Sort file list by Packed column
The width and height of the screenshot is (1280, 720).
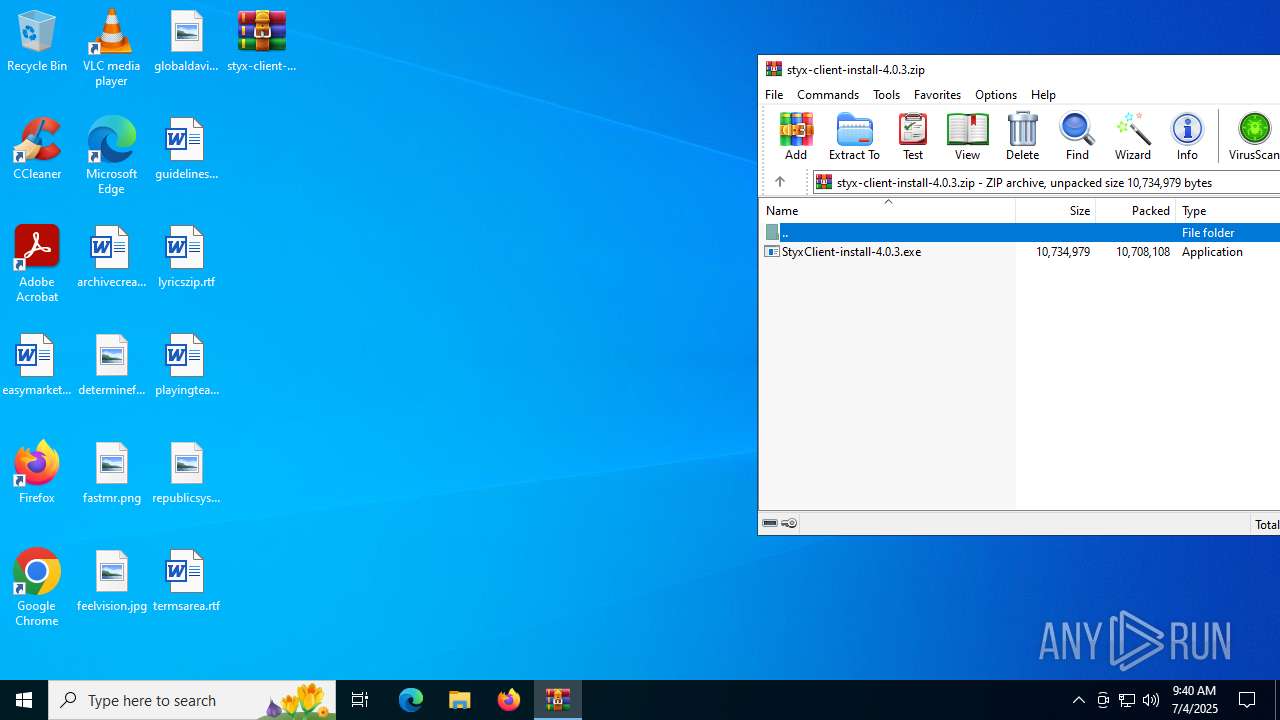tap(1136, 210)
